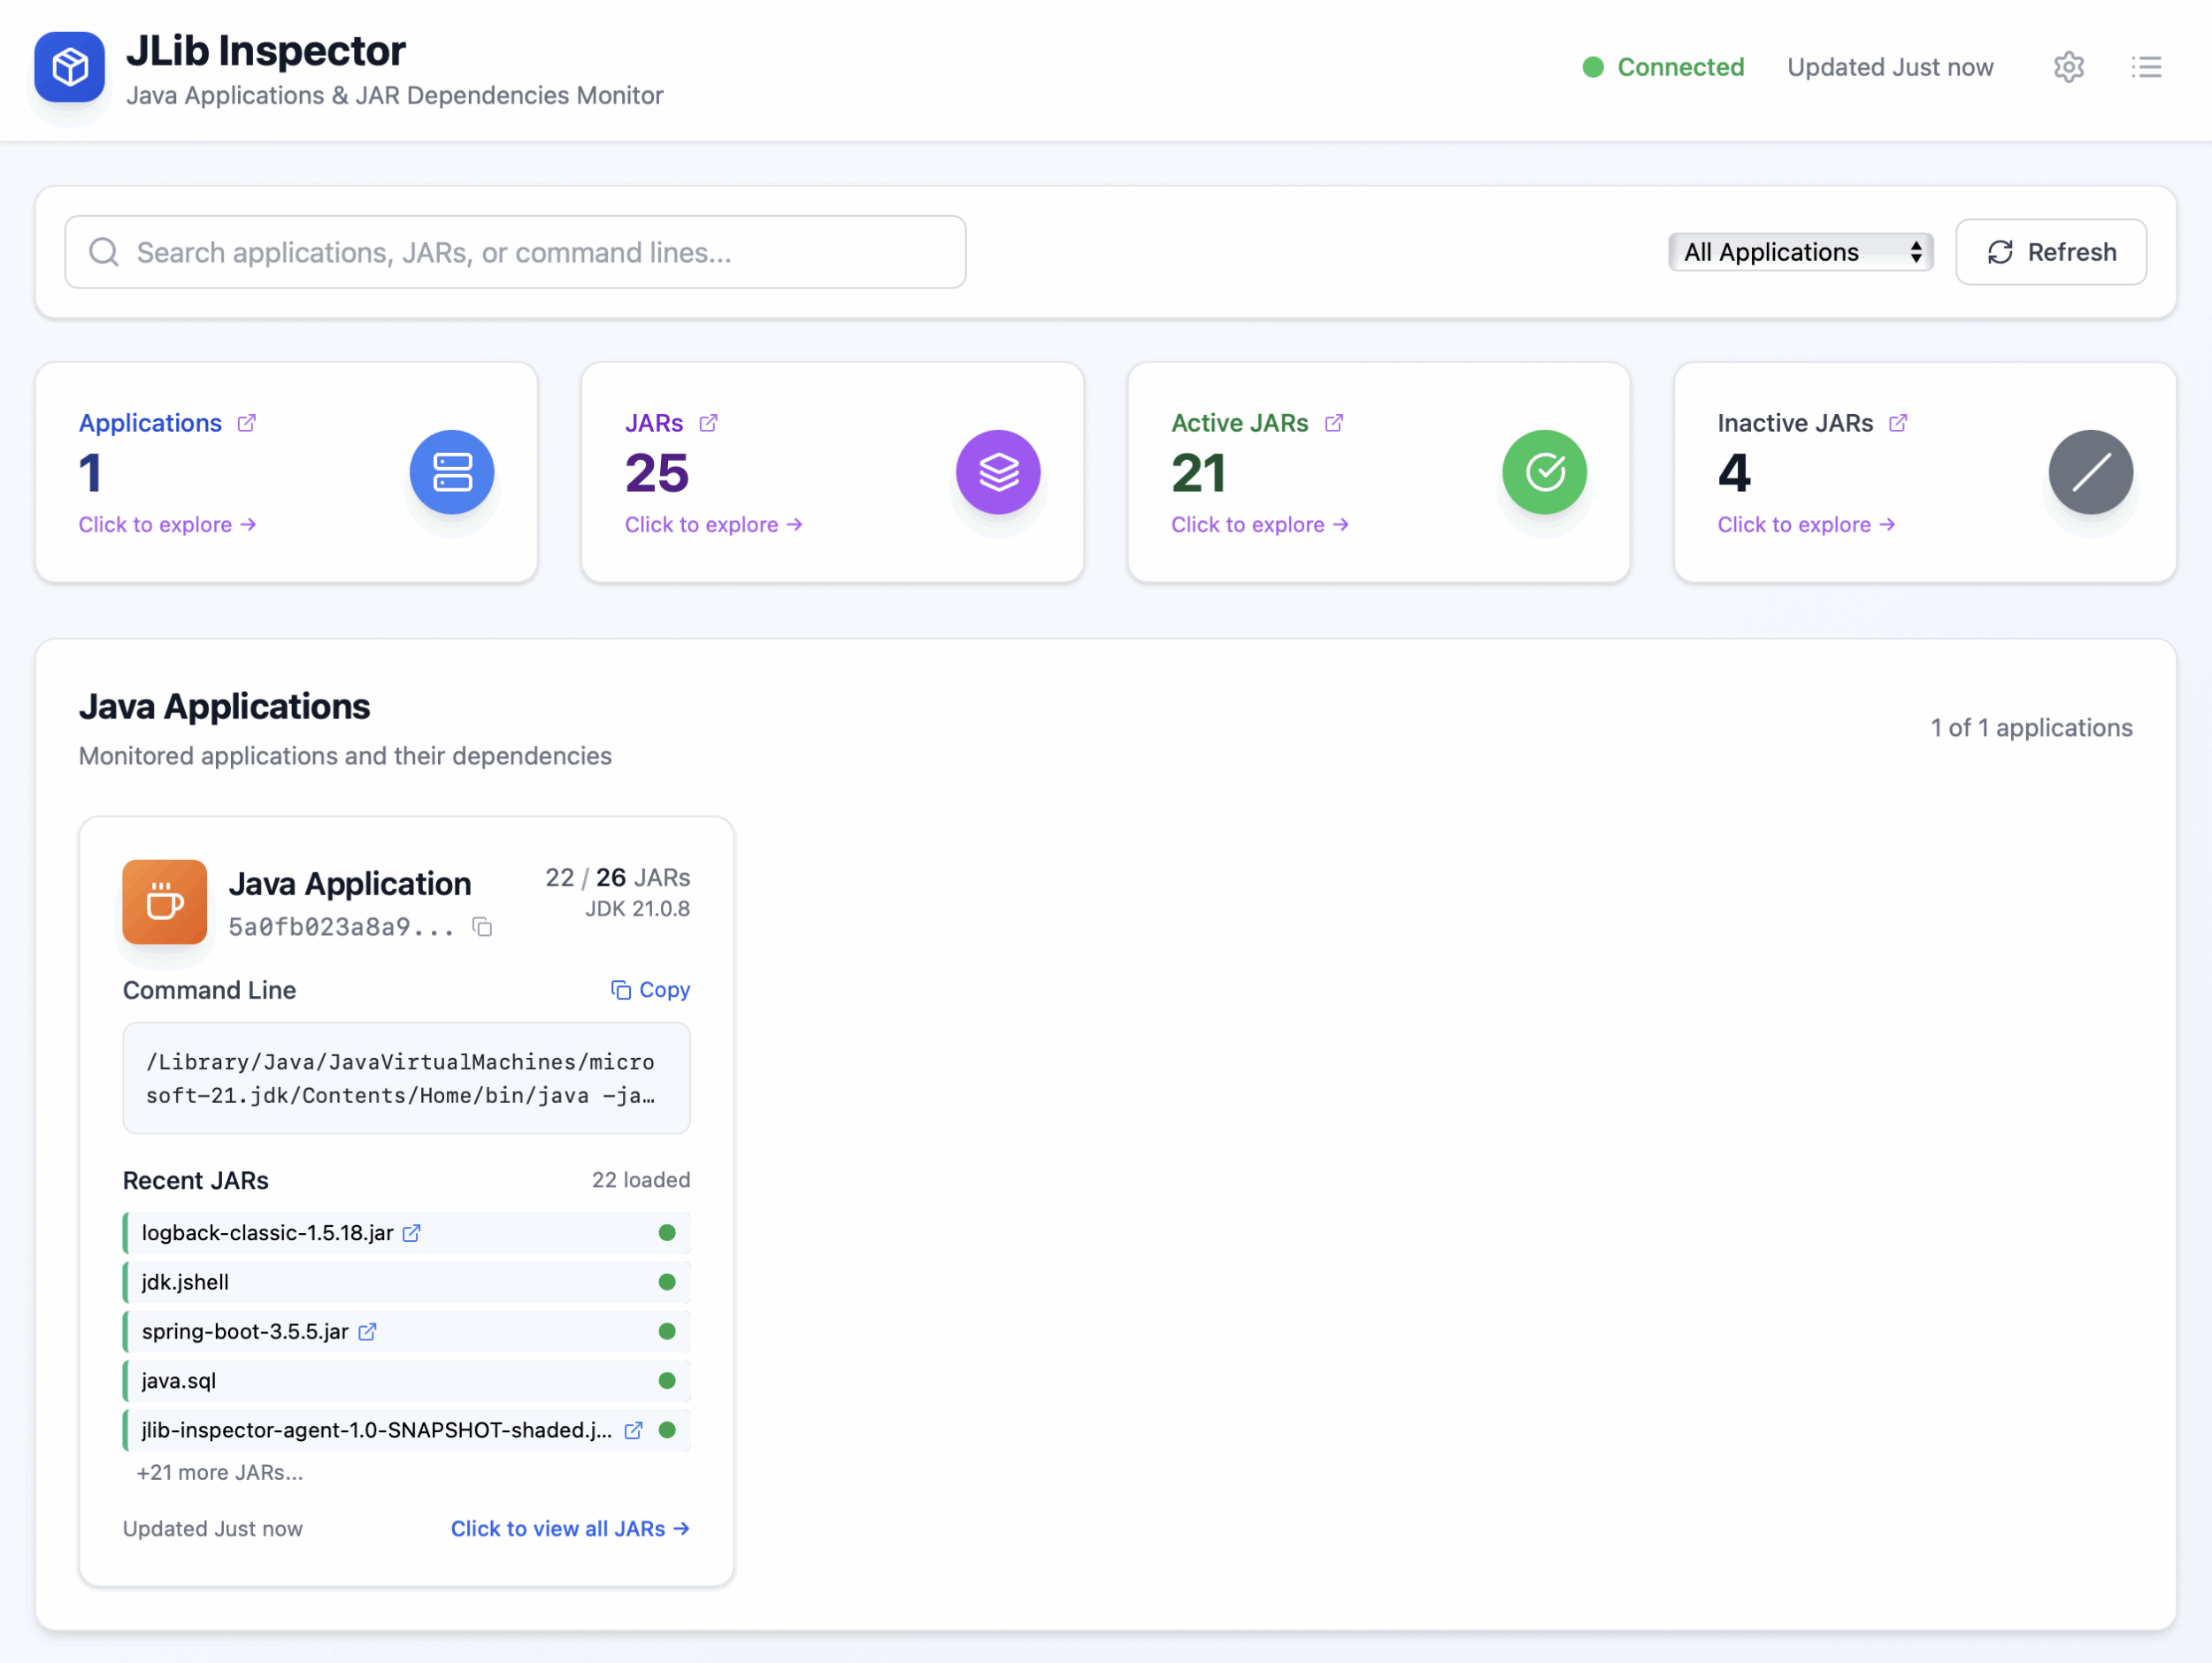Copy the command line text
The height and width of the screenshot is (1663, 2212).
[650, 990]
